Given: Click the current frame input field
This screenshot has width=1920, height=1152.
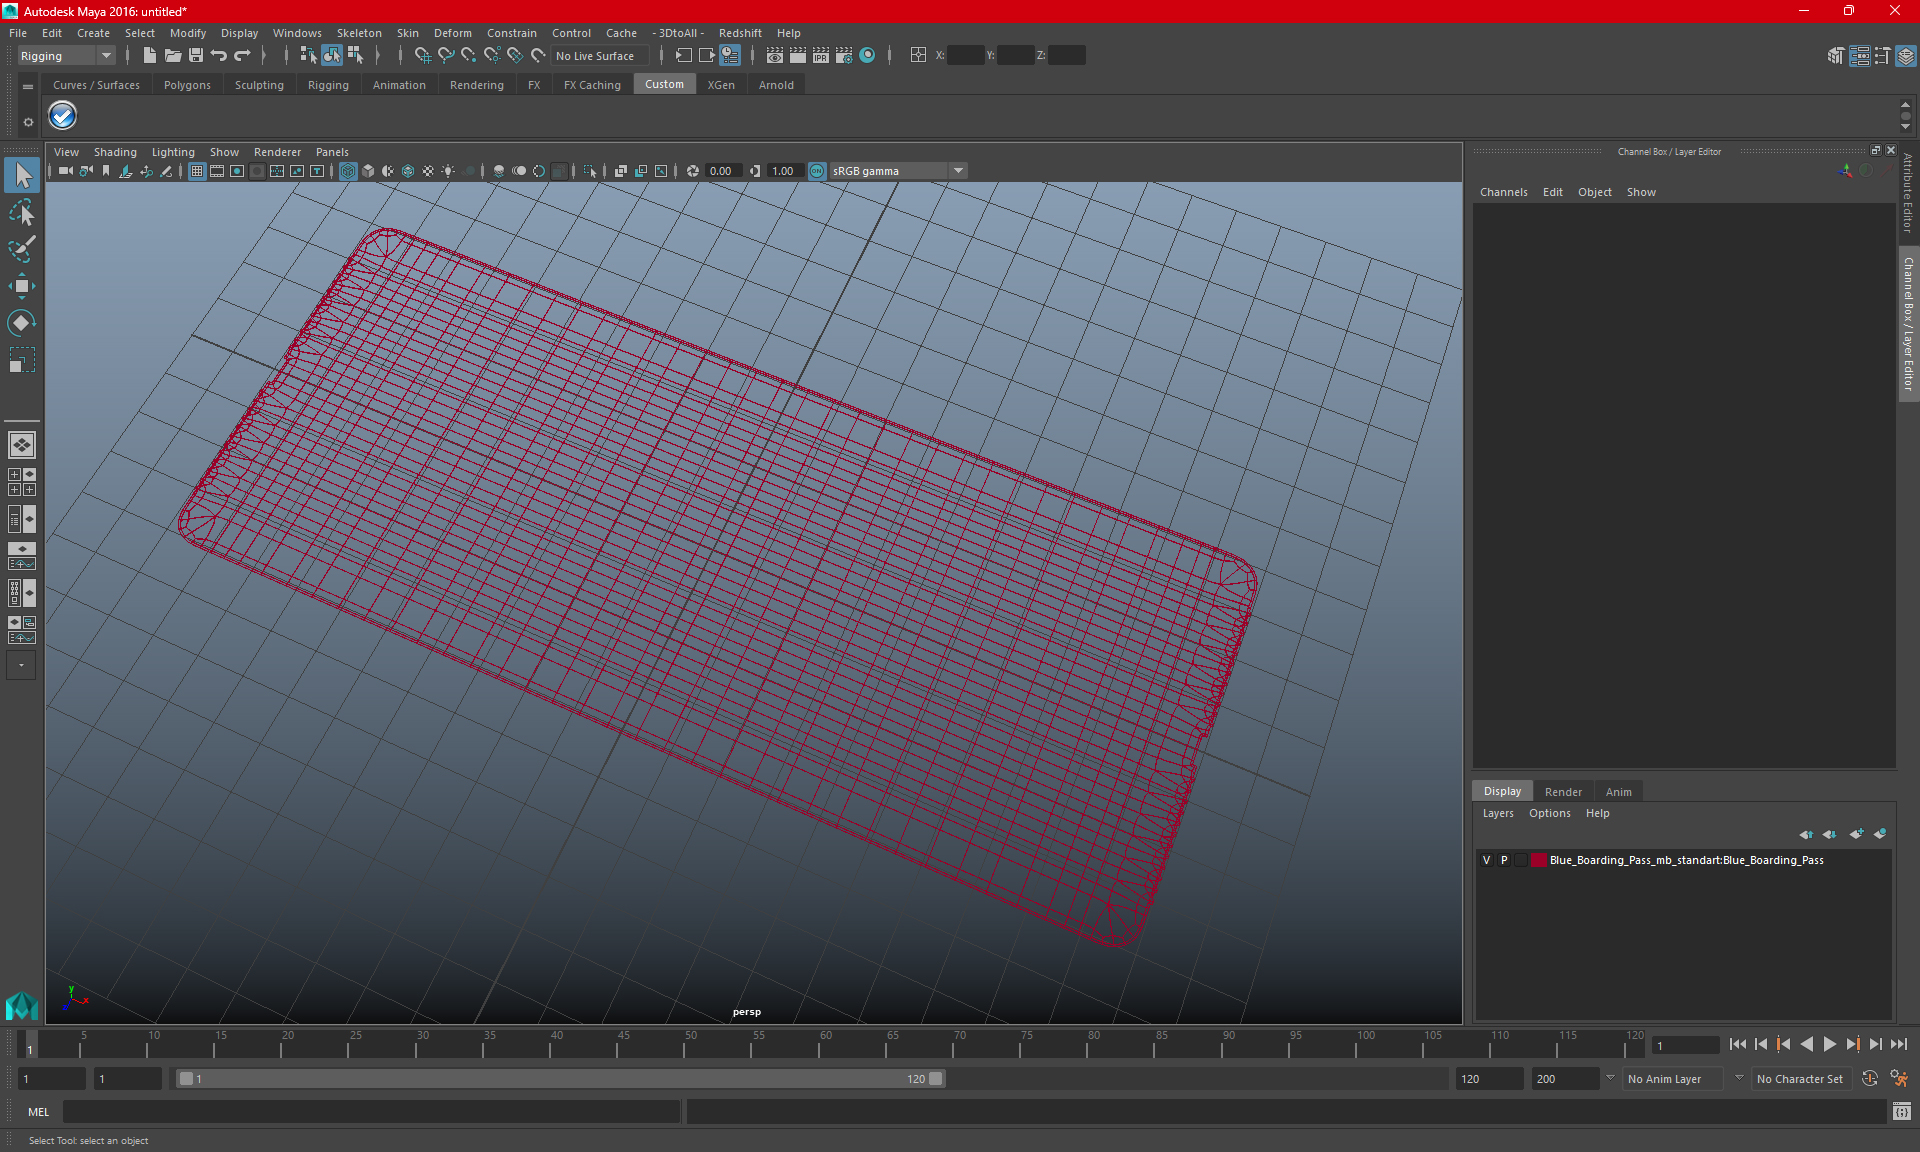Looking at the screenshot, I should pyautogui.click(x=1685, y=1045).
